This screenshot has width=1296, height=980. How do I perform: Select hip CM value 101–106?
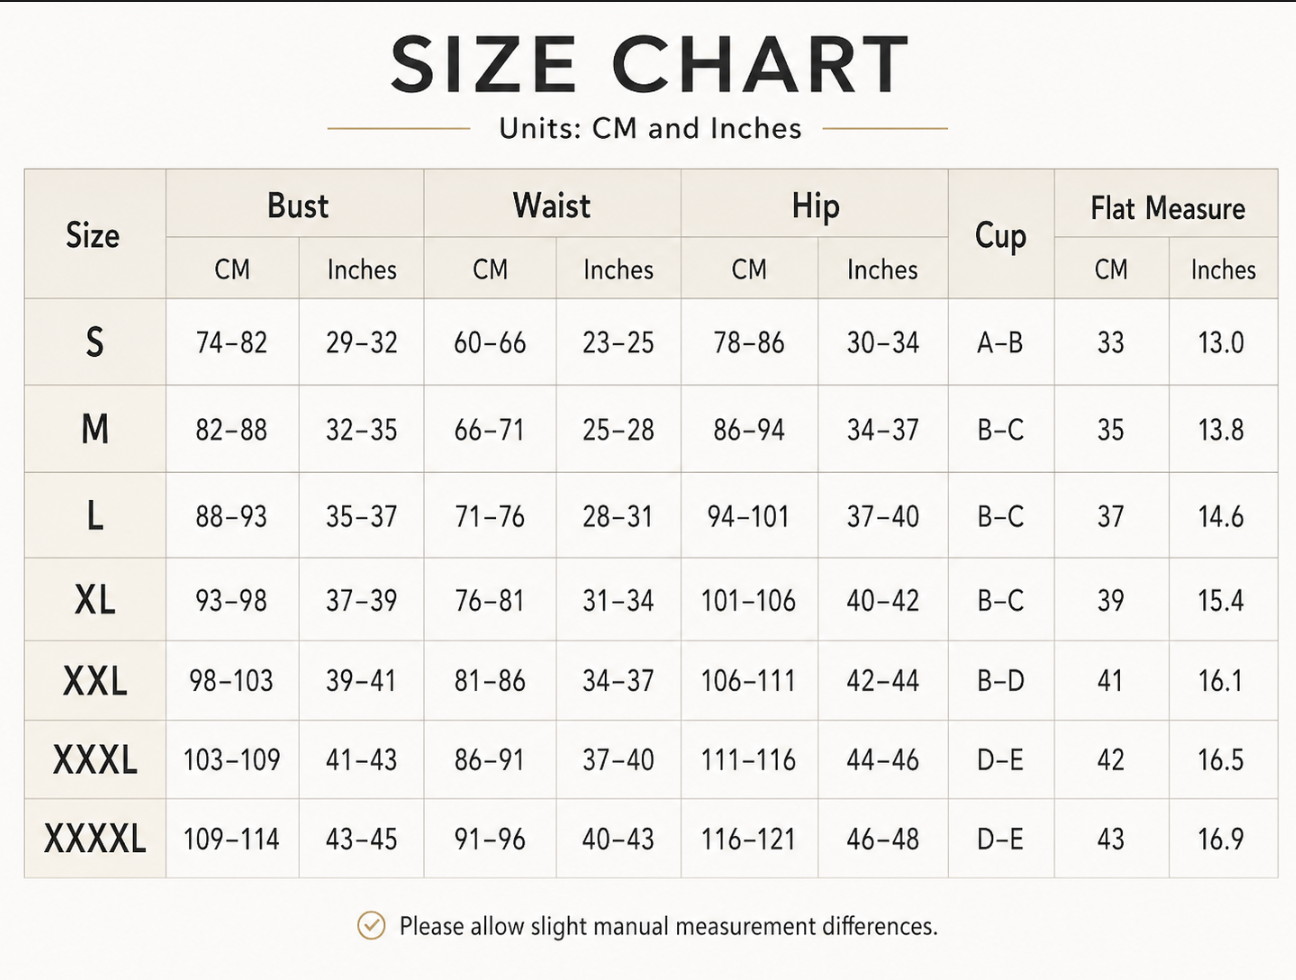point(748,601)
